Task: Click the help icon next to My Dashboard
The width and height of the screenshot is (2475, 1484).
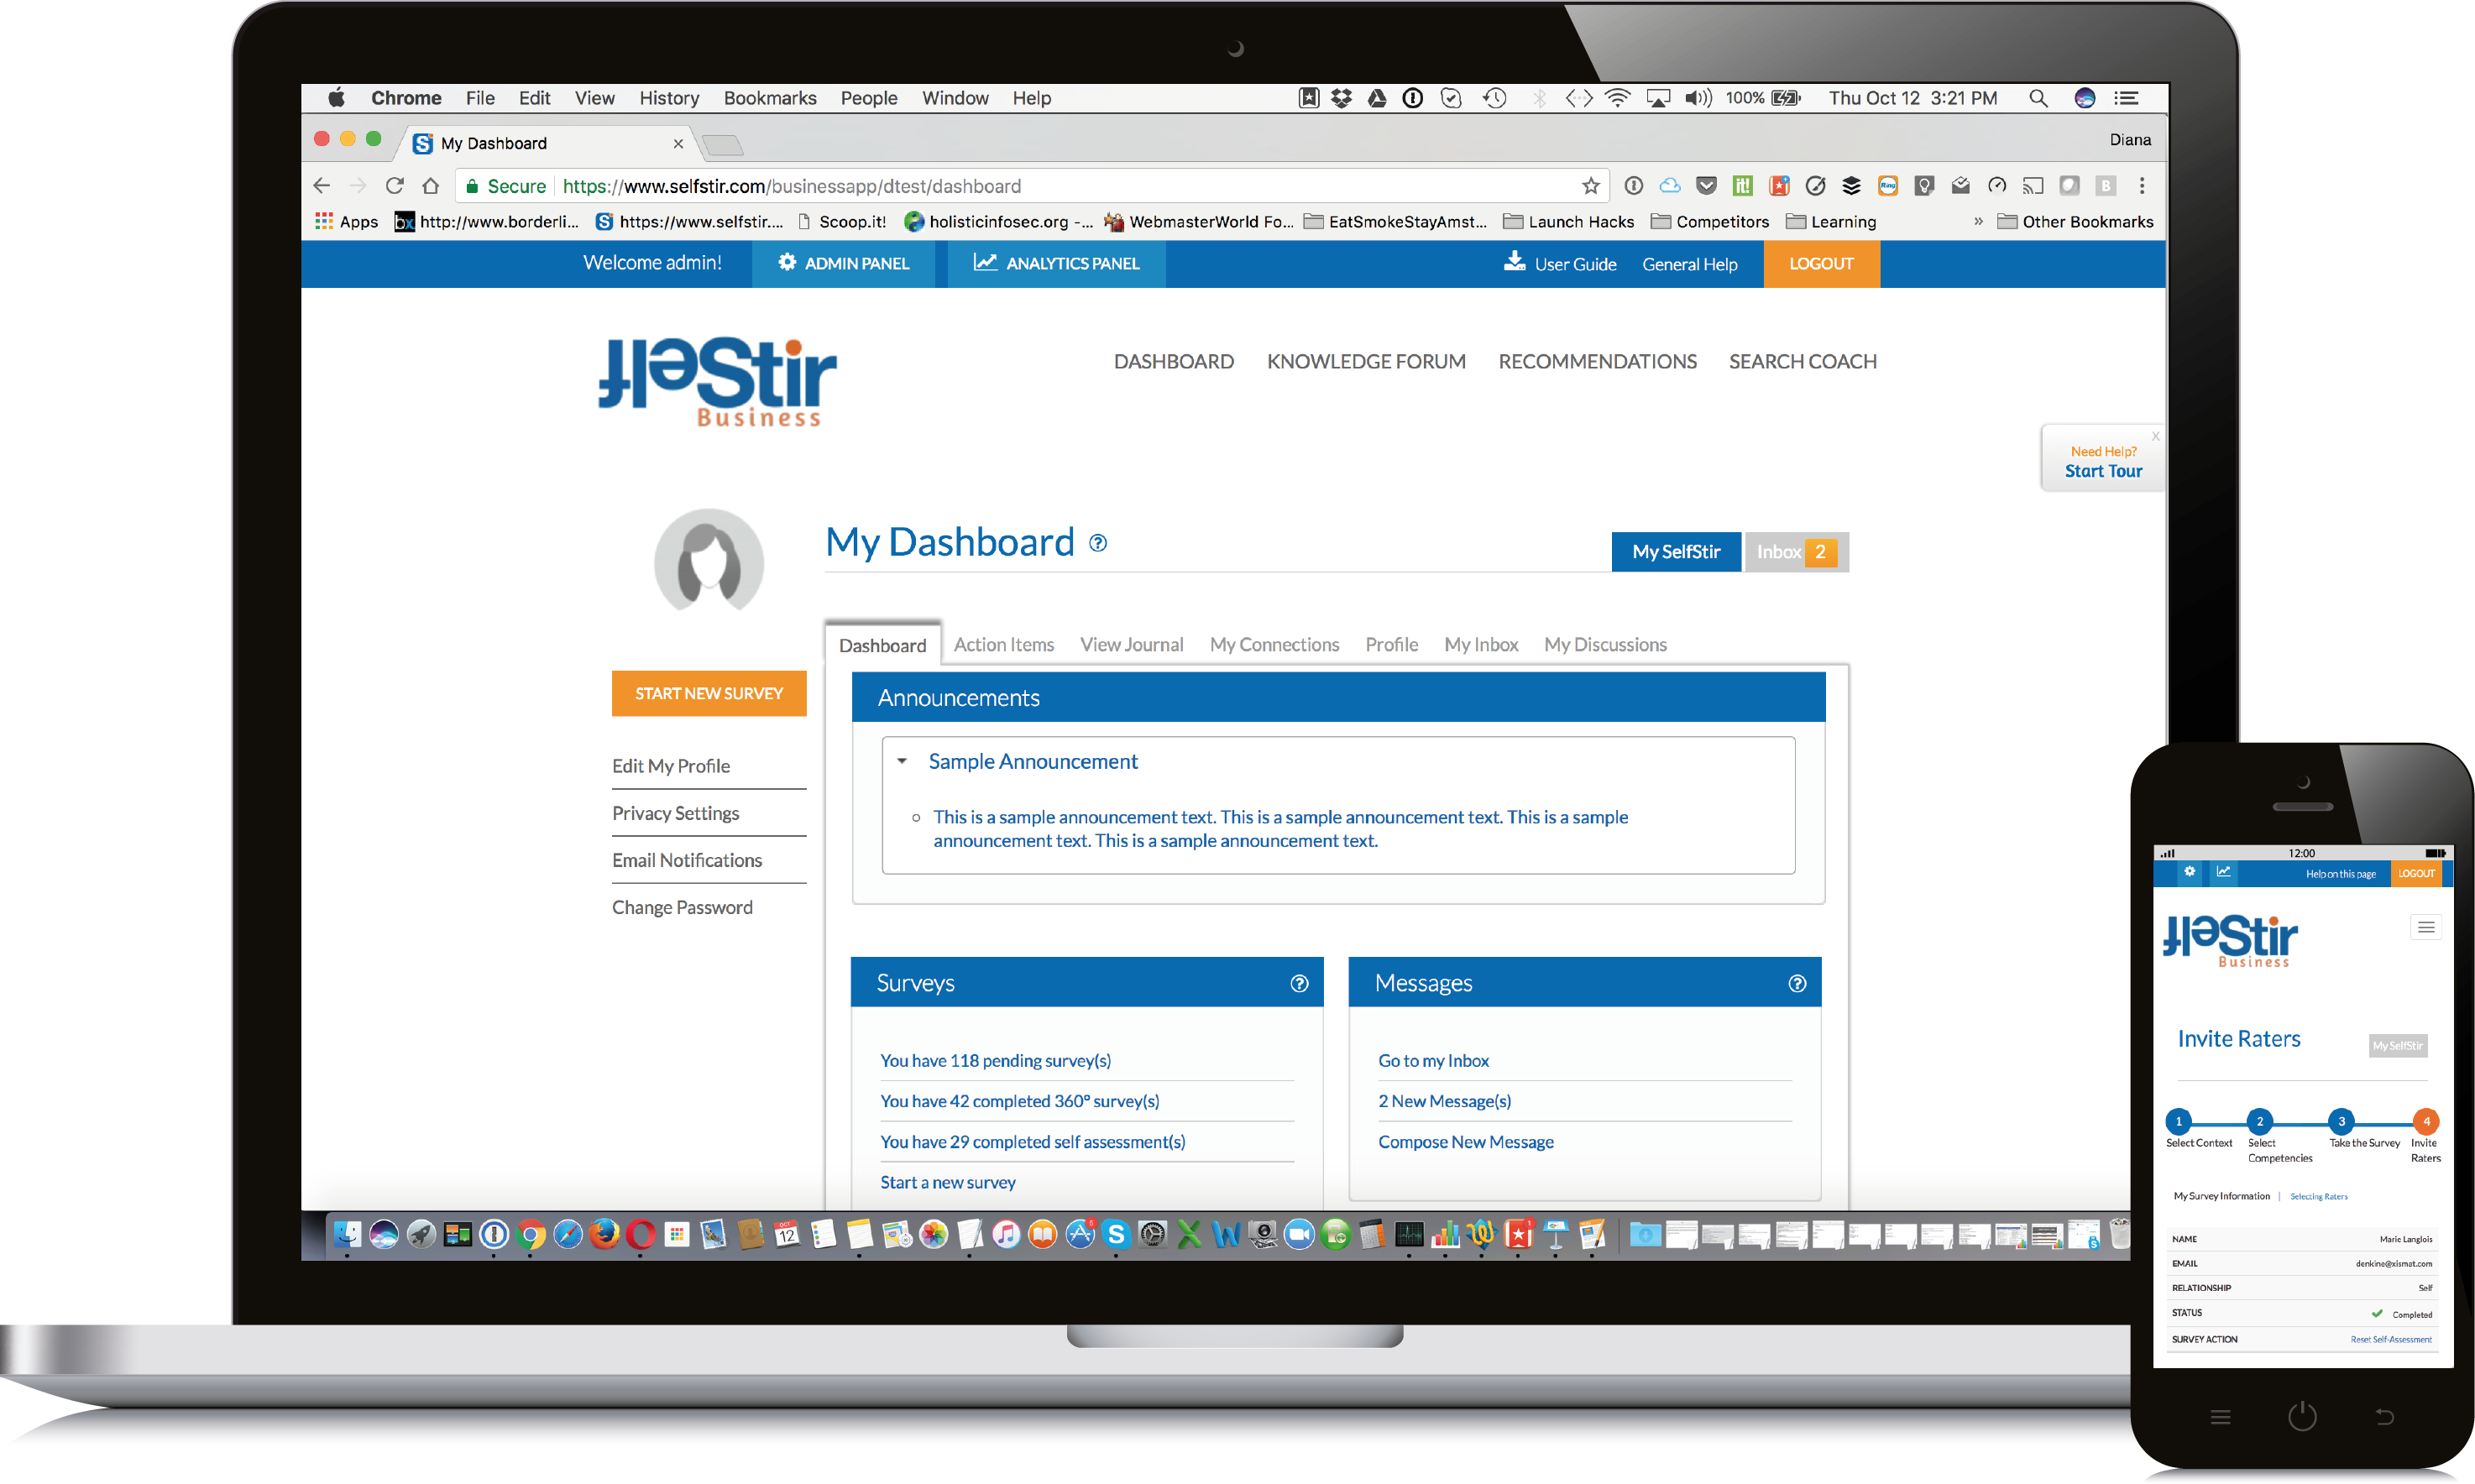Action: pyautogui.click(x=1097, y=543)
